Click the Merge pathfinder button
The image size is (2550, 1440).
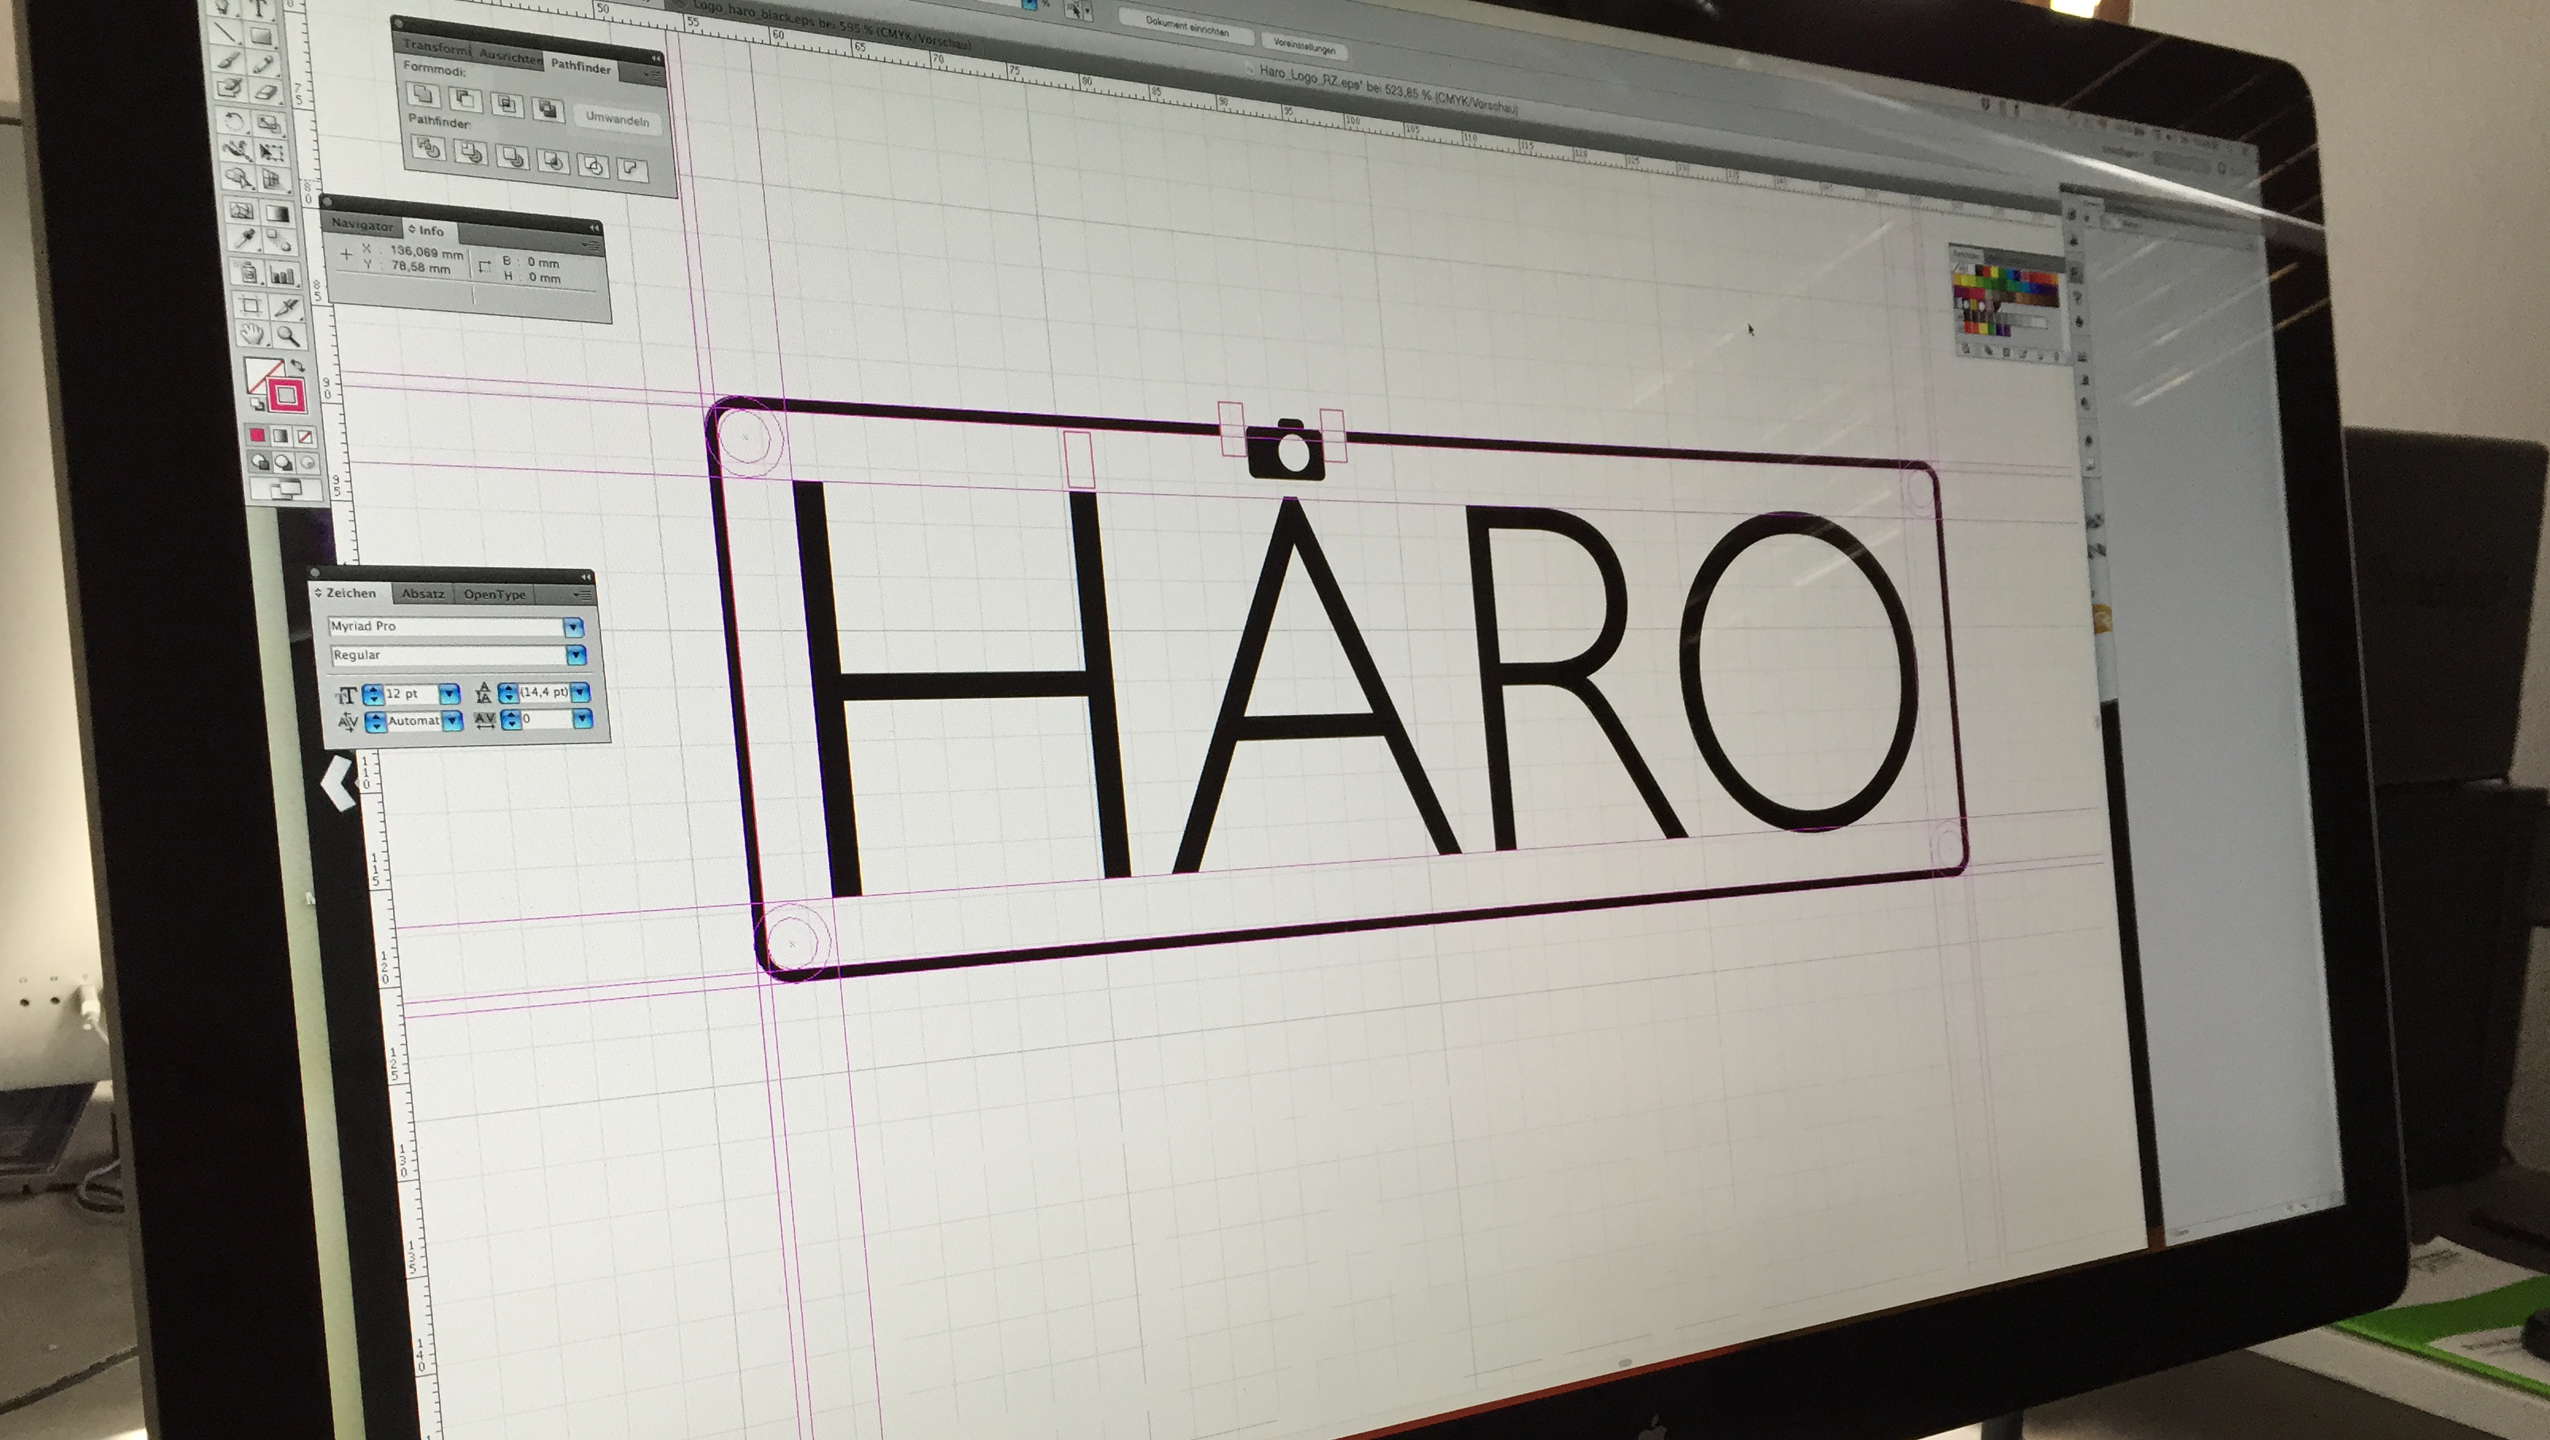pyautogui.click(x=513, y=159)
